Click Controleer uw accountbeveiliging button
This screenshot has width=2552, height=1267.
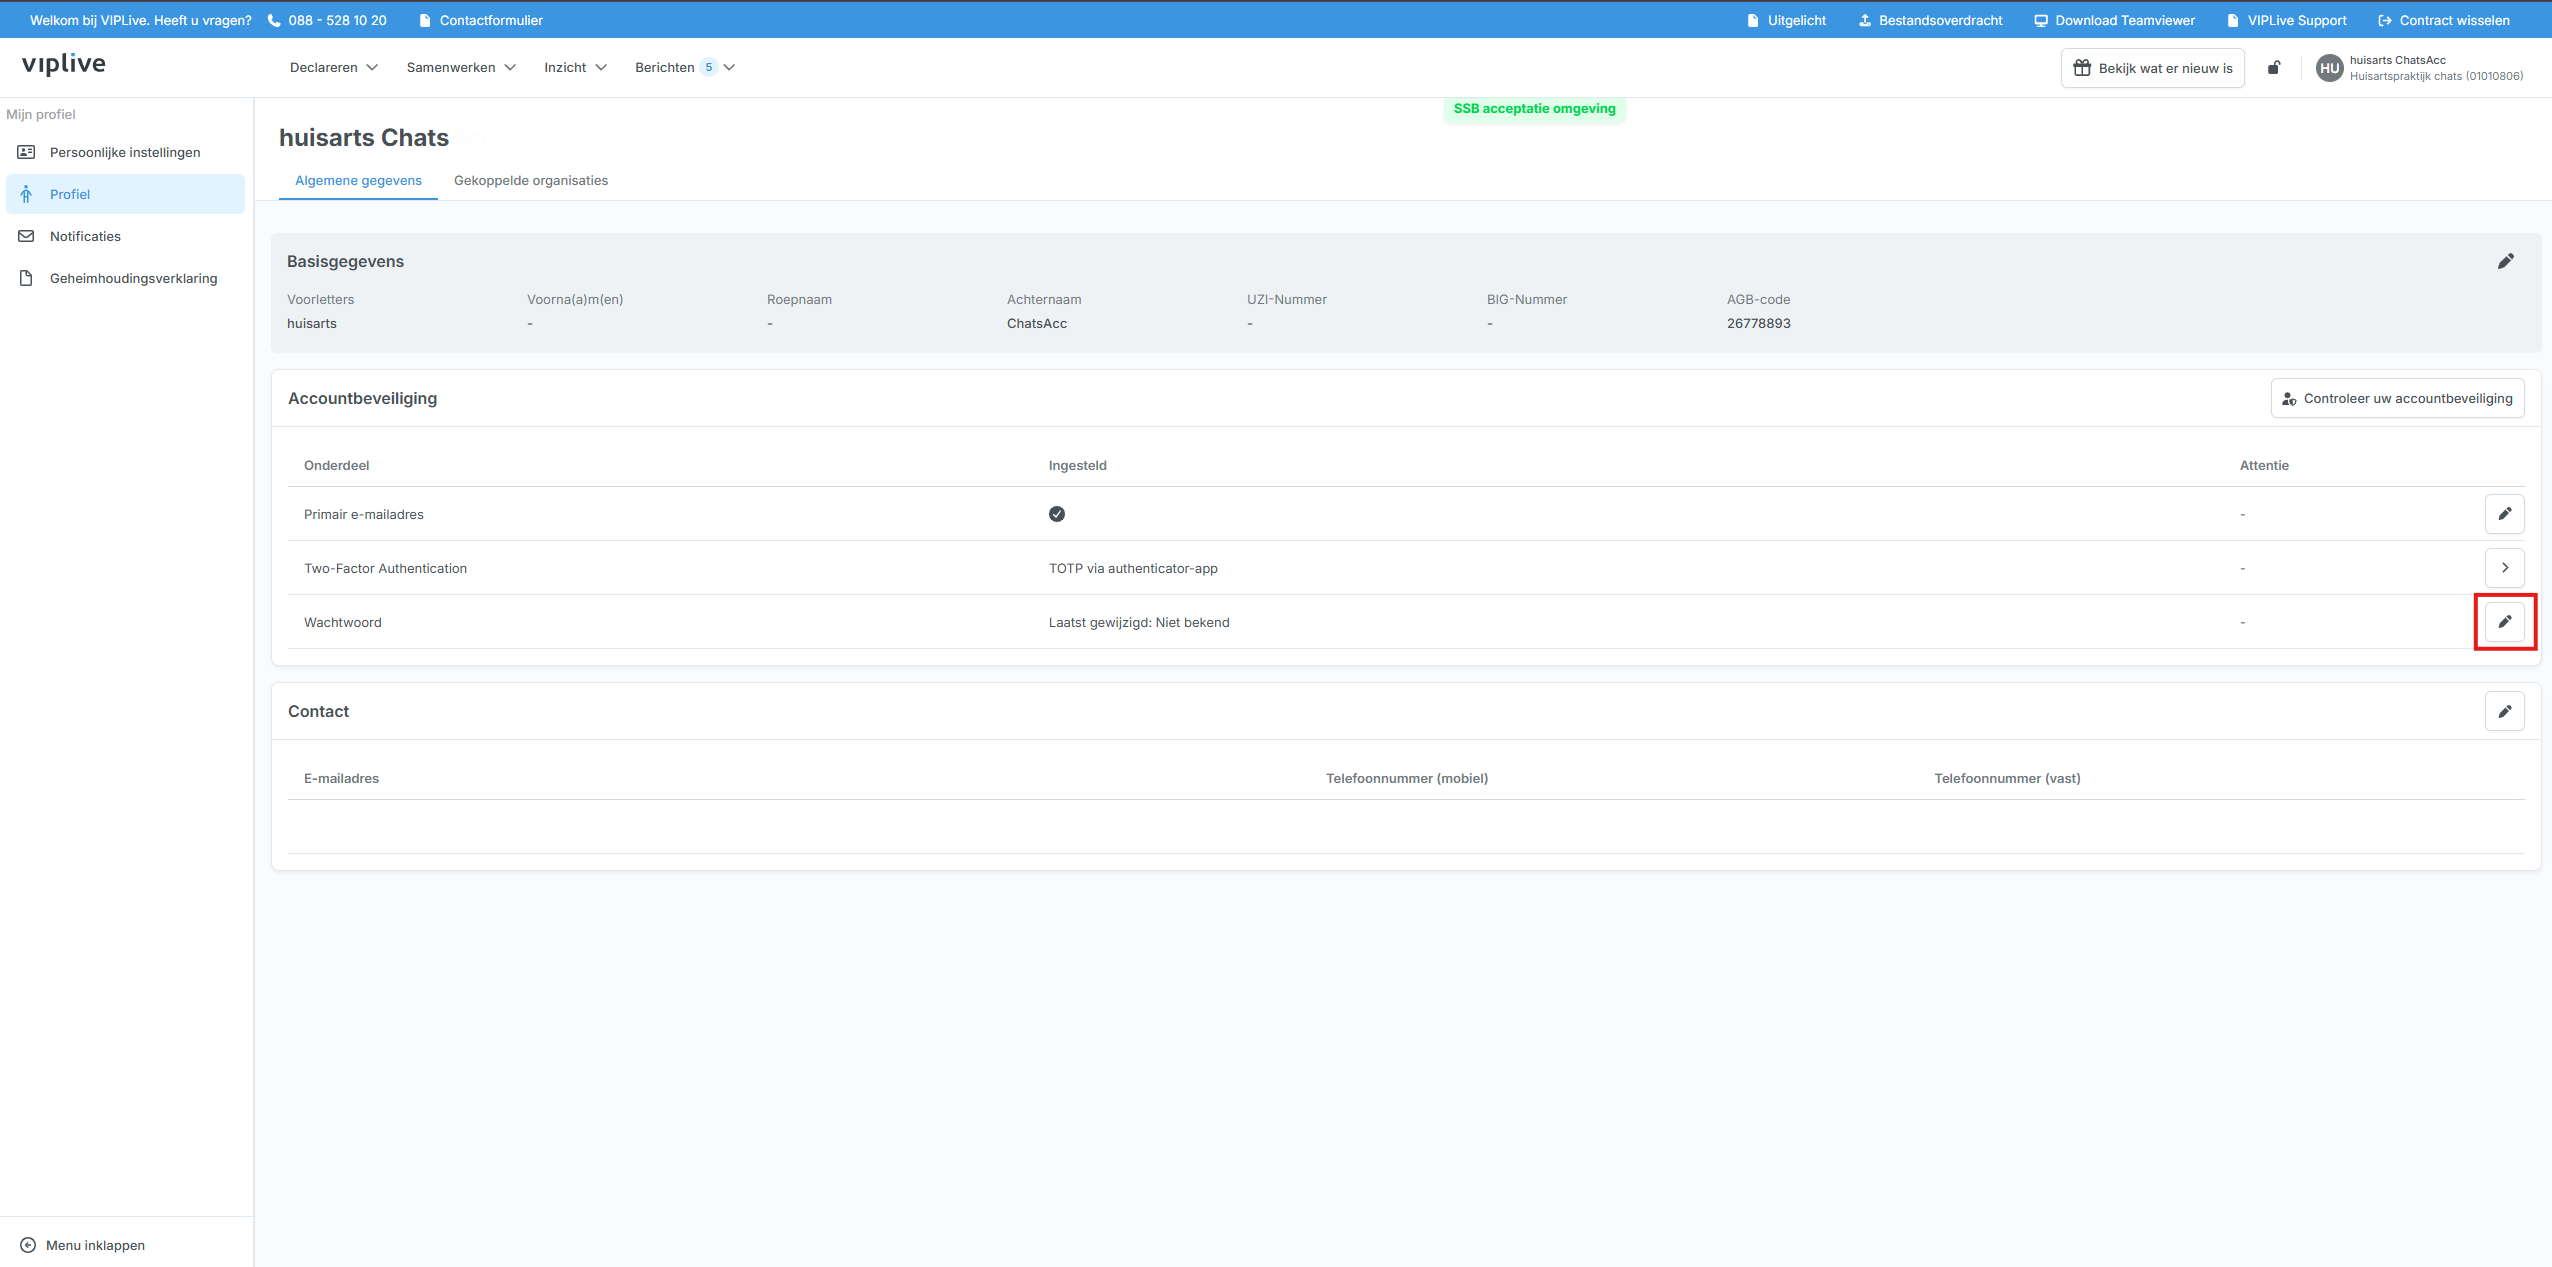[2397, 398]
